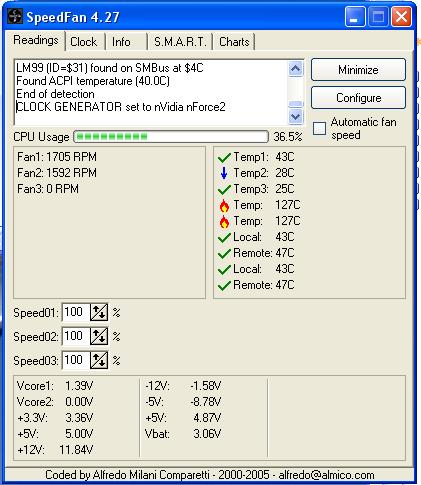Enable the Automatic fan speed checkbox

(319, 128)
